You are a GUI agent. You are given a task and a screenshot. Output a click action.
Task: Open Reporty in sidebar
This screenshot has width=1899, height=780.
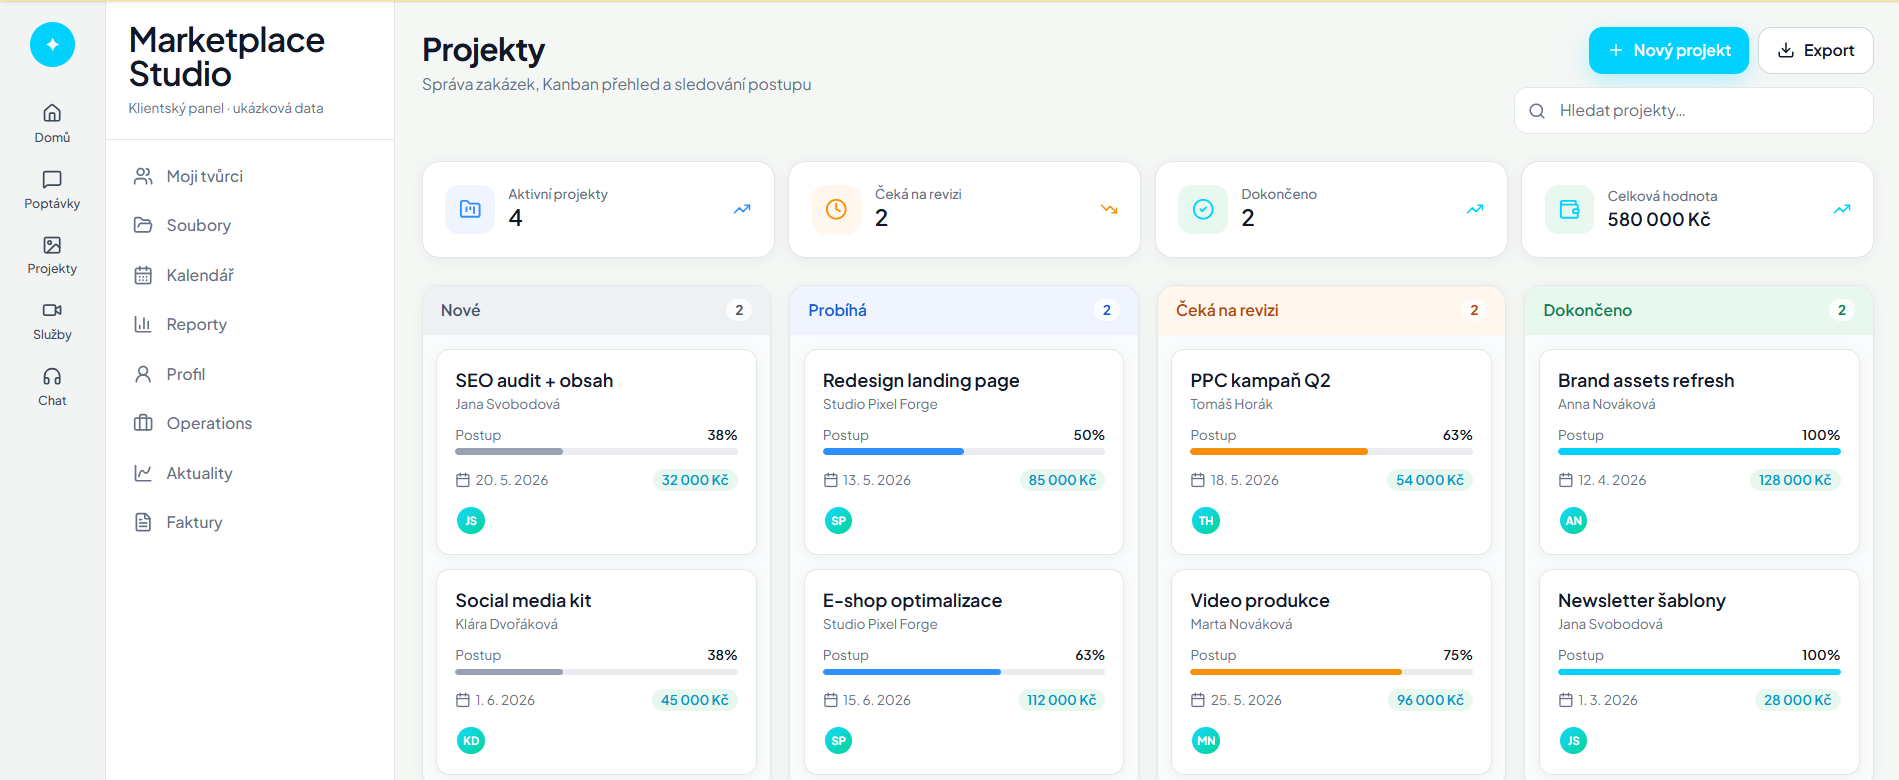coord(250,324)
